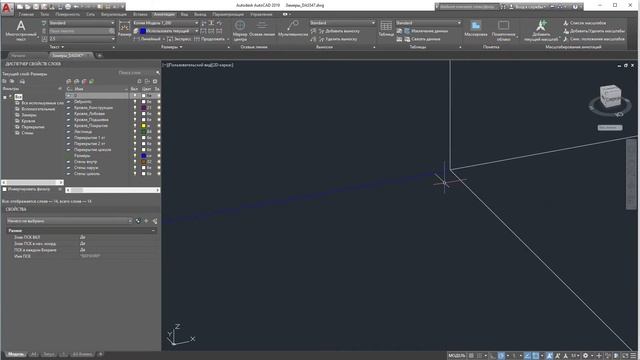Activate the Осевая линия tool
Image resolution: width=640 pixels, height=360 pixels.
262,28
